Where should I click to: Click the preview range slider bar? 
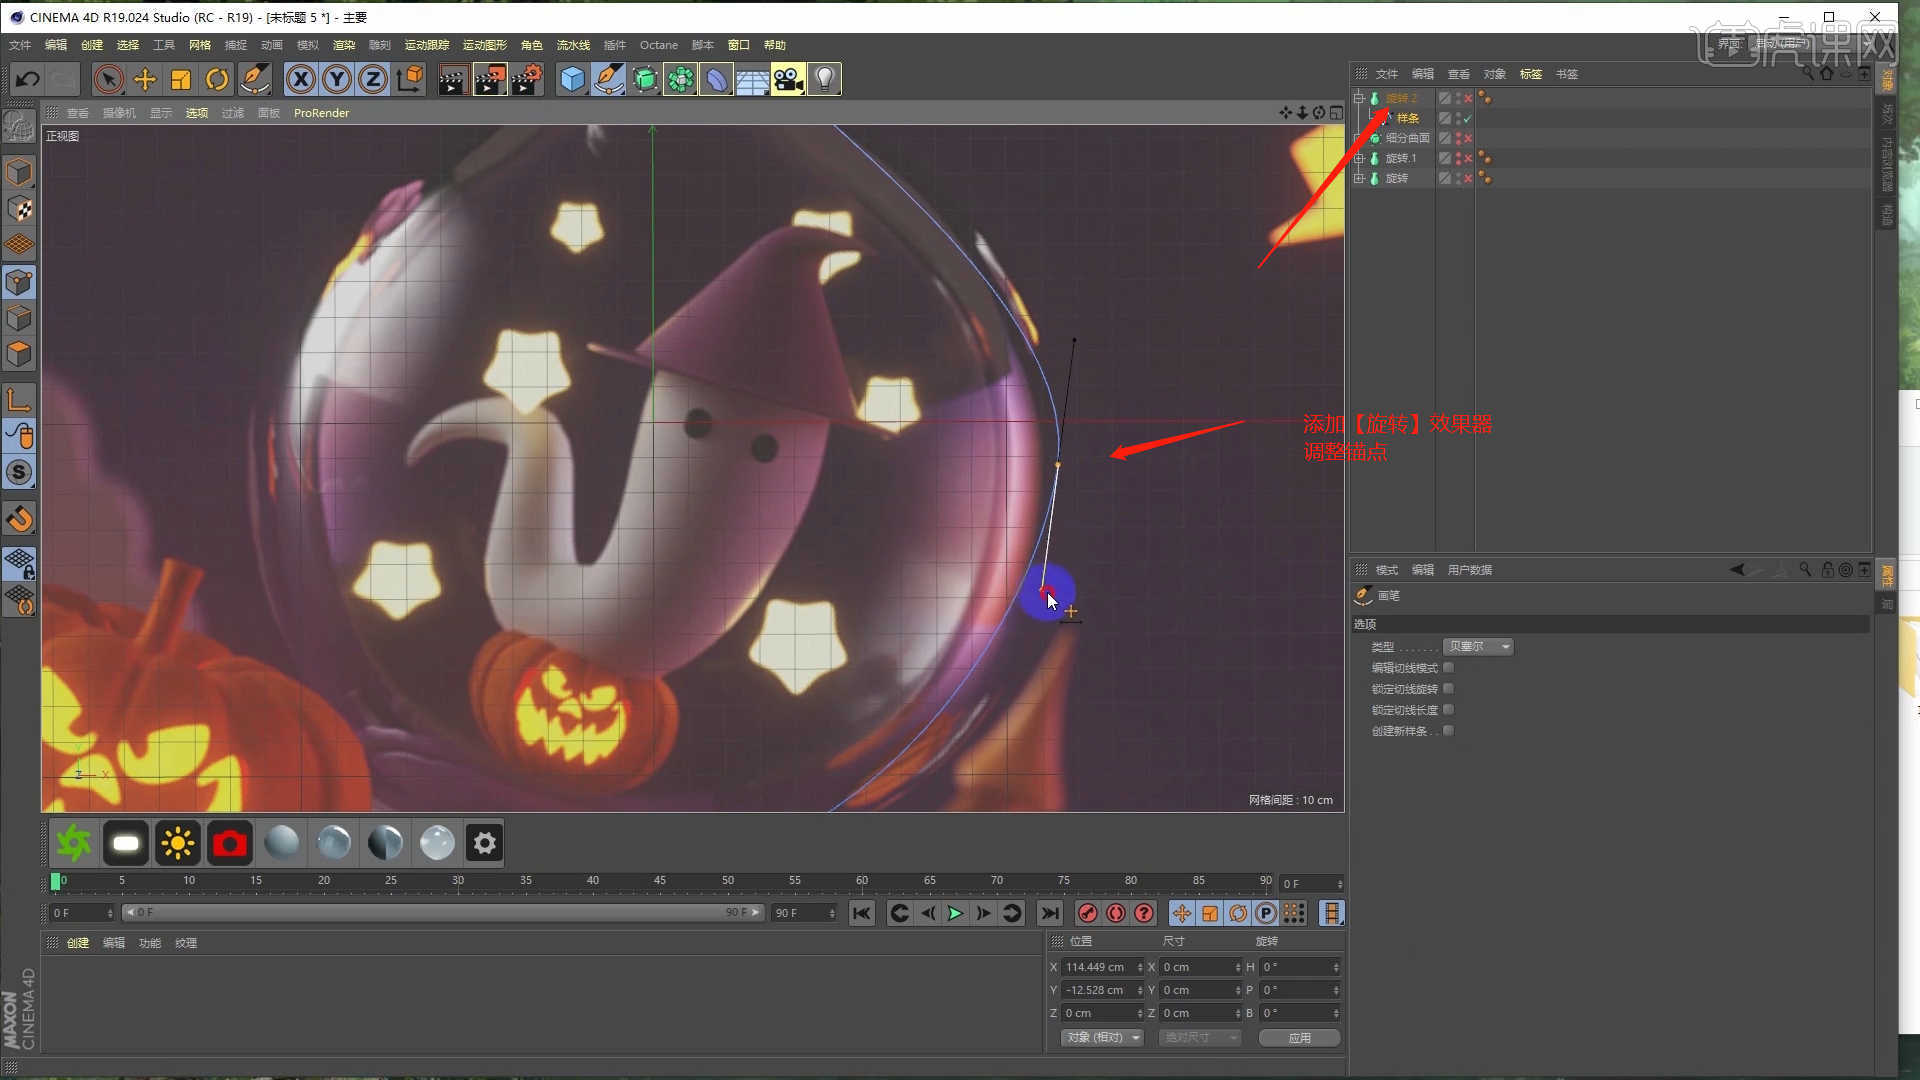click(443, 913)
